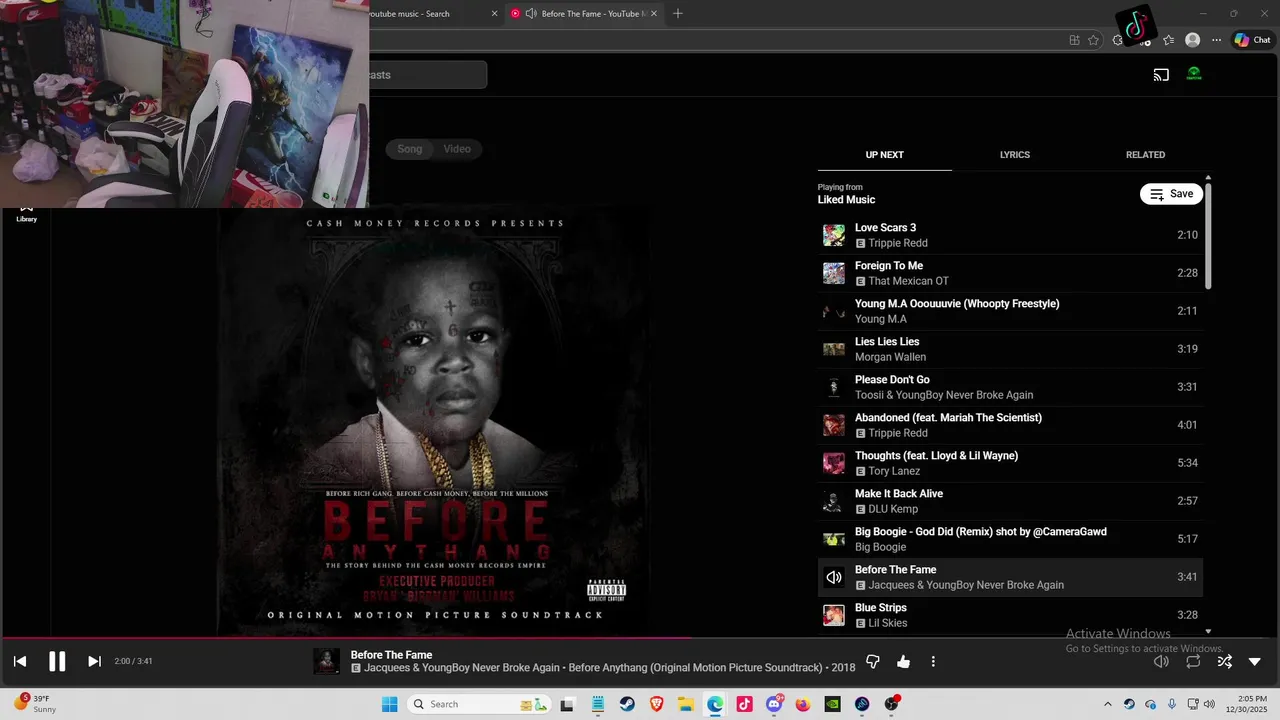This screenshot has width=1280, height=720.
Task: Open Firefox from the taskbar
Action: [803, 704]
